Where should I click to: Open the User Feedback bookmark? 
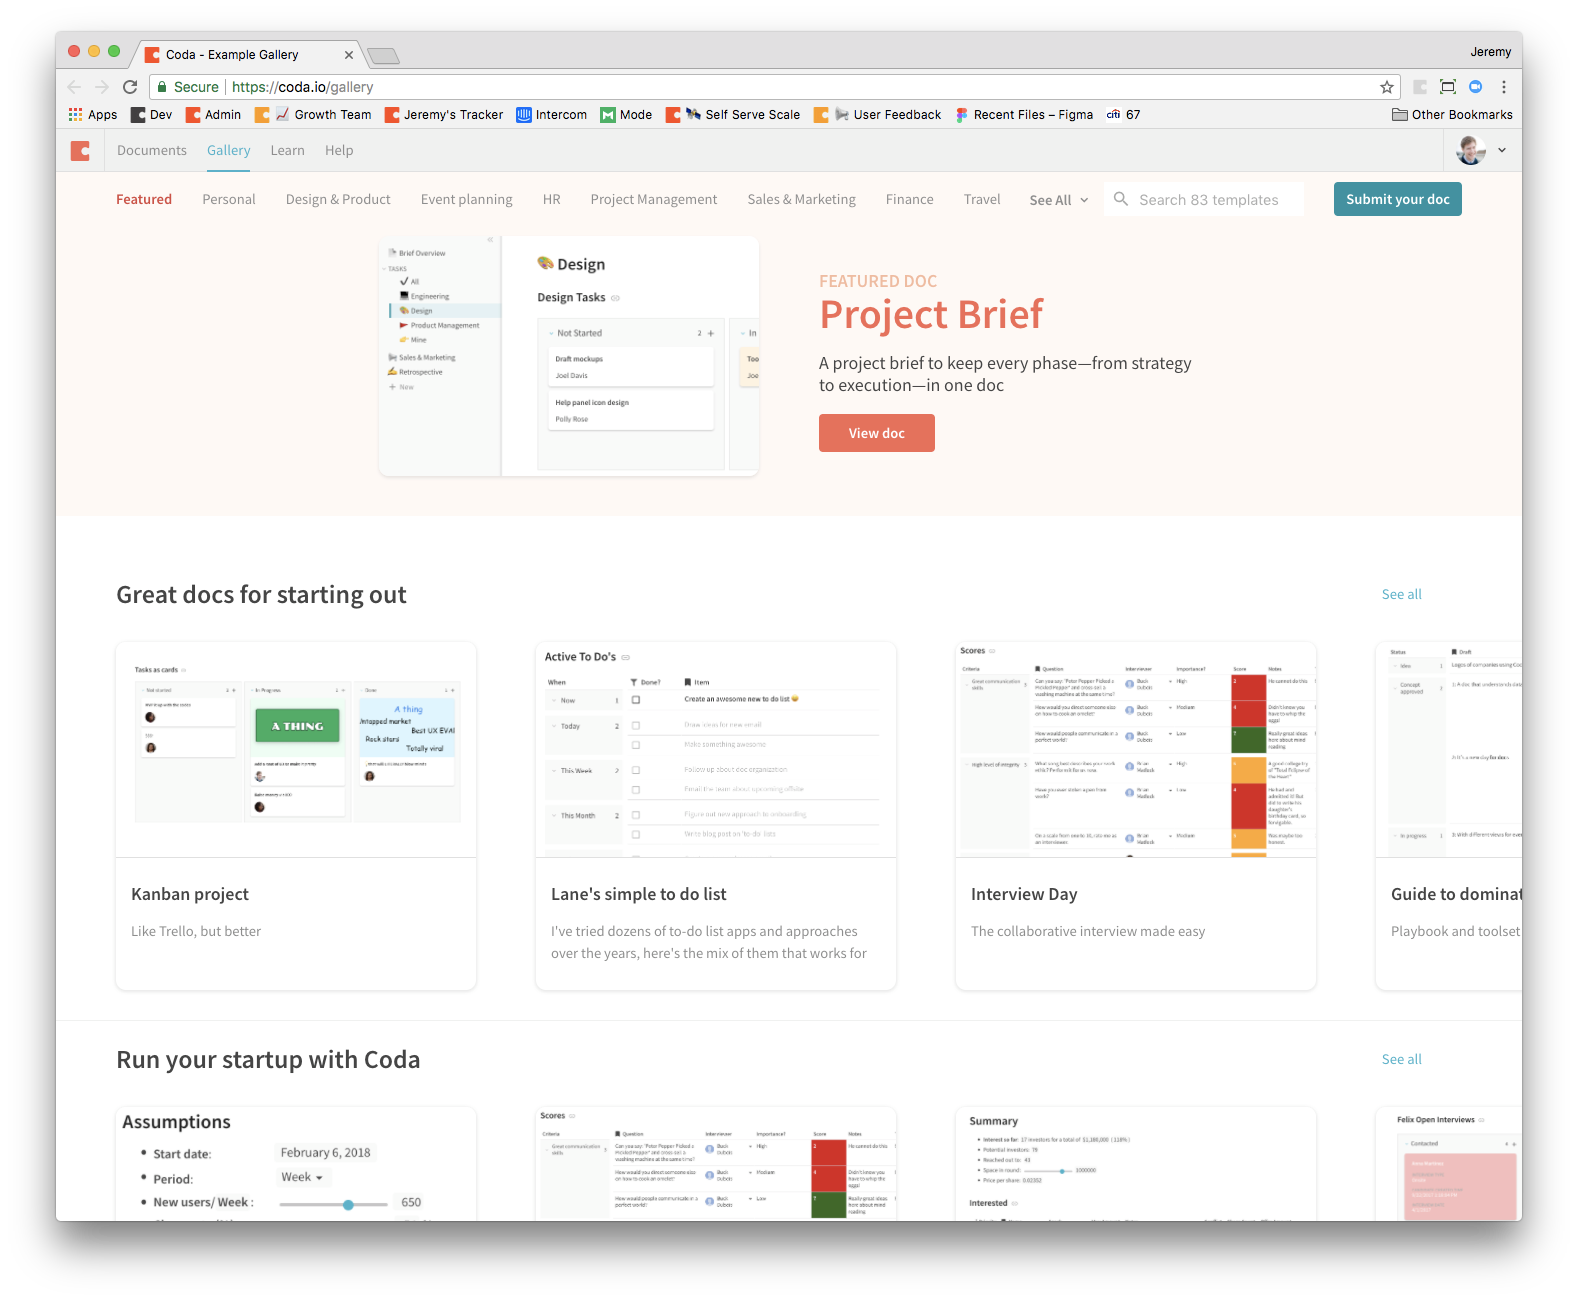878,115
